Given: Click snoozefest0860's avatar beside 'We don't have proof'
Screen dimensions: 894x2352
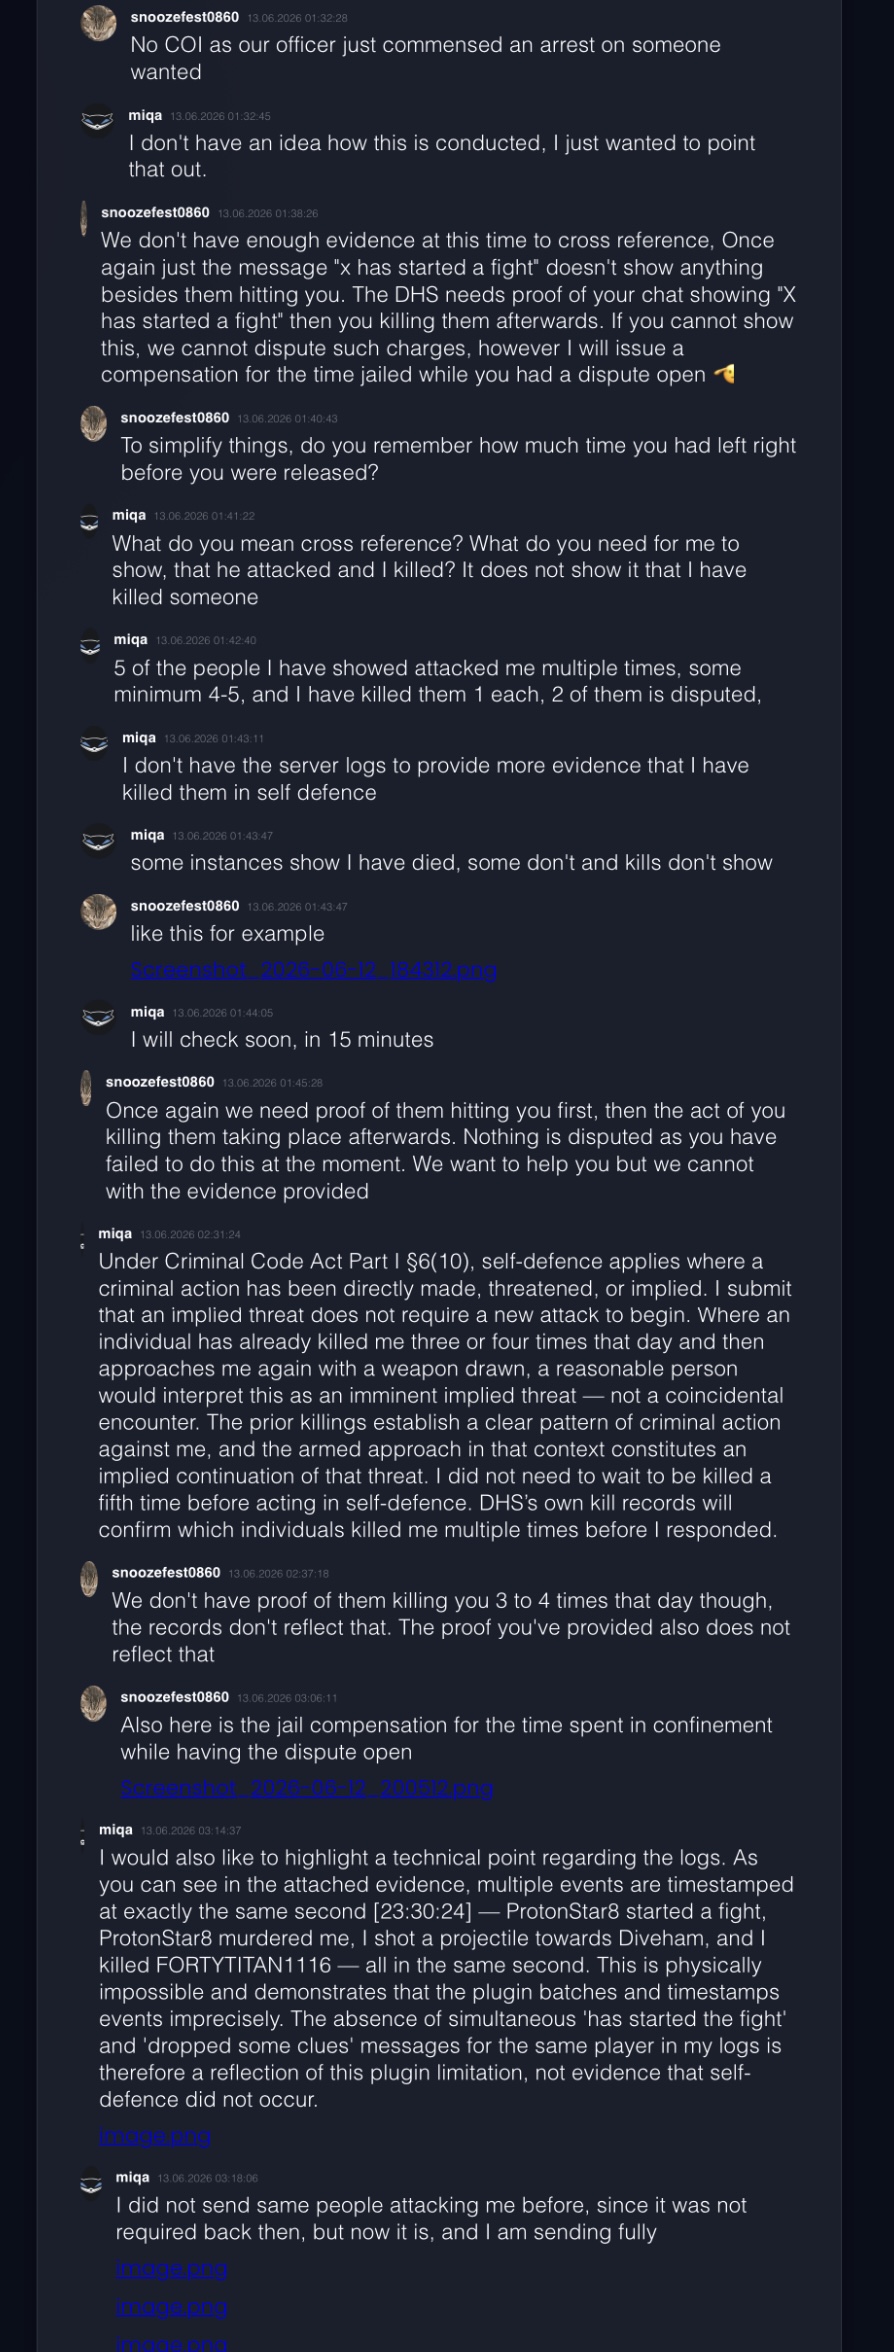Looking at the screenshot, I should pos(89,1579).
